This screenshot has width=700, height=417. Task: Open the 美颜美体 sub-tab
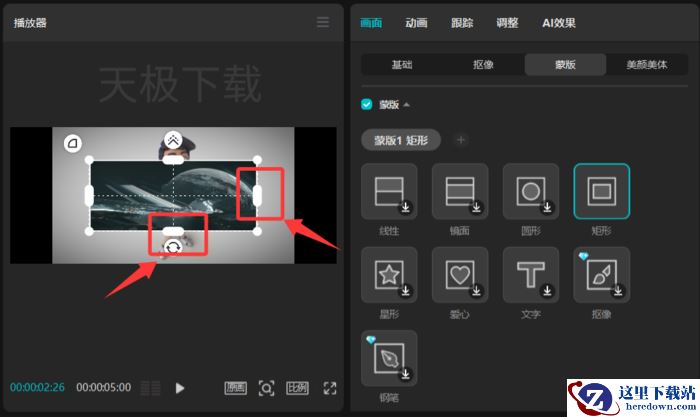click(x=647, y=65)
